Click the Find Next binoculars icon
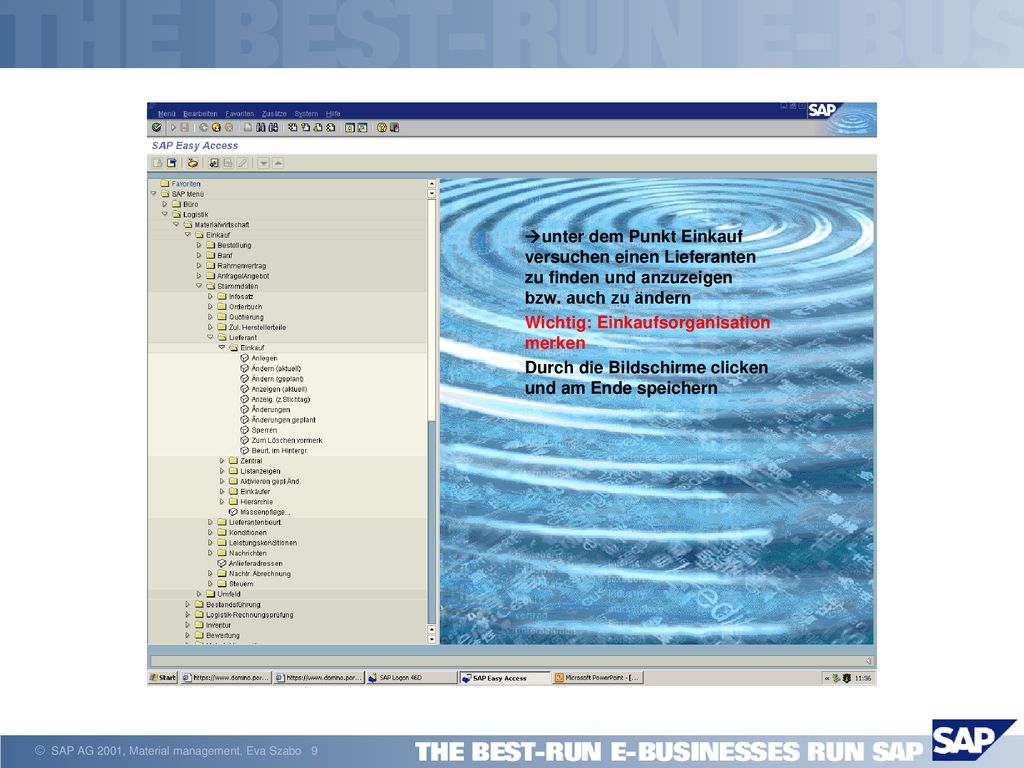This screenshot has width=1024, height=768. pos(273,127)
